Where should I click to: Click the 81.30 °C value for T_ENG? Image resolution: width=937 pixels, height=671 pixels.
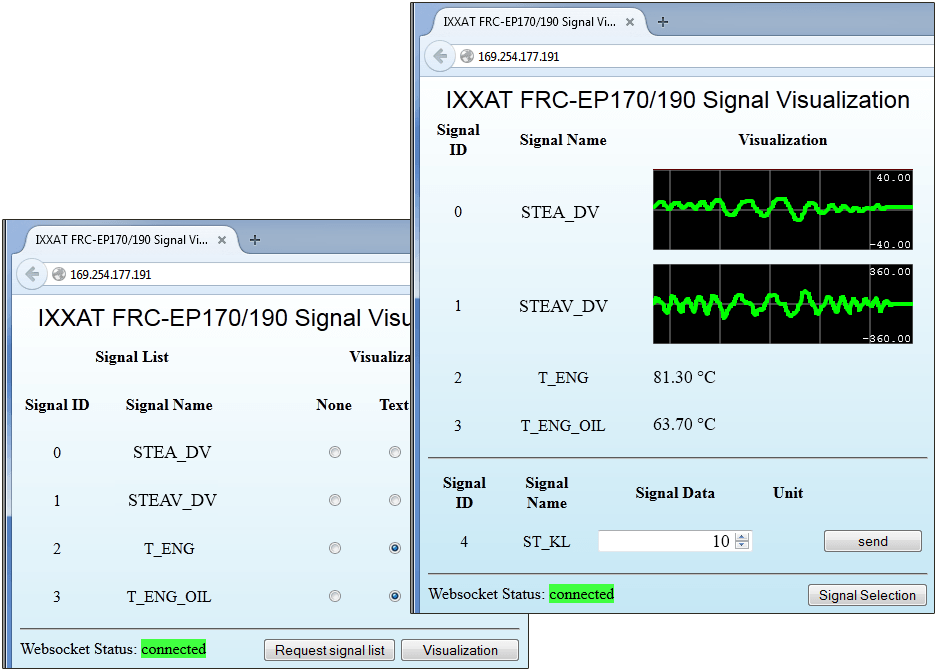684,377
